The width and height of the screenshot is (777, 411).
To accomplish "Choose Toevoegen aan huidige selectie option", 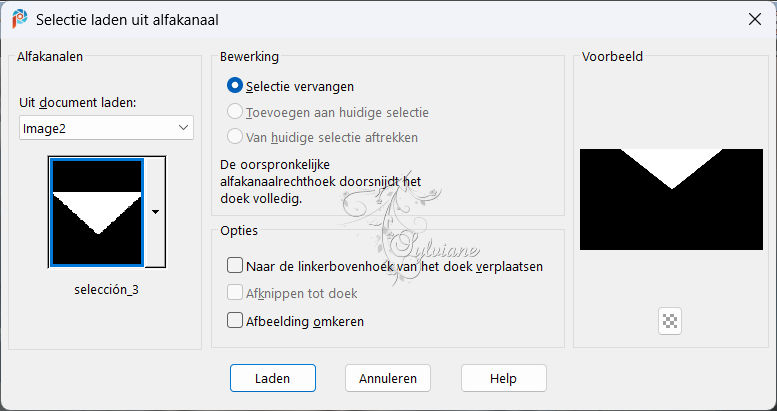I will [234, 112].
